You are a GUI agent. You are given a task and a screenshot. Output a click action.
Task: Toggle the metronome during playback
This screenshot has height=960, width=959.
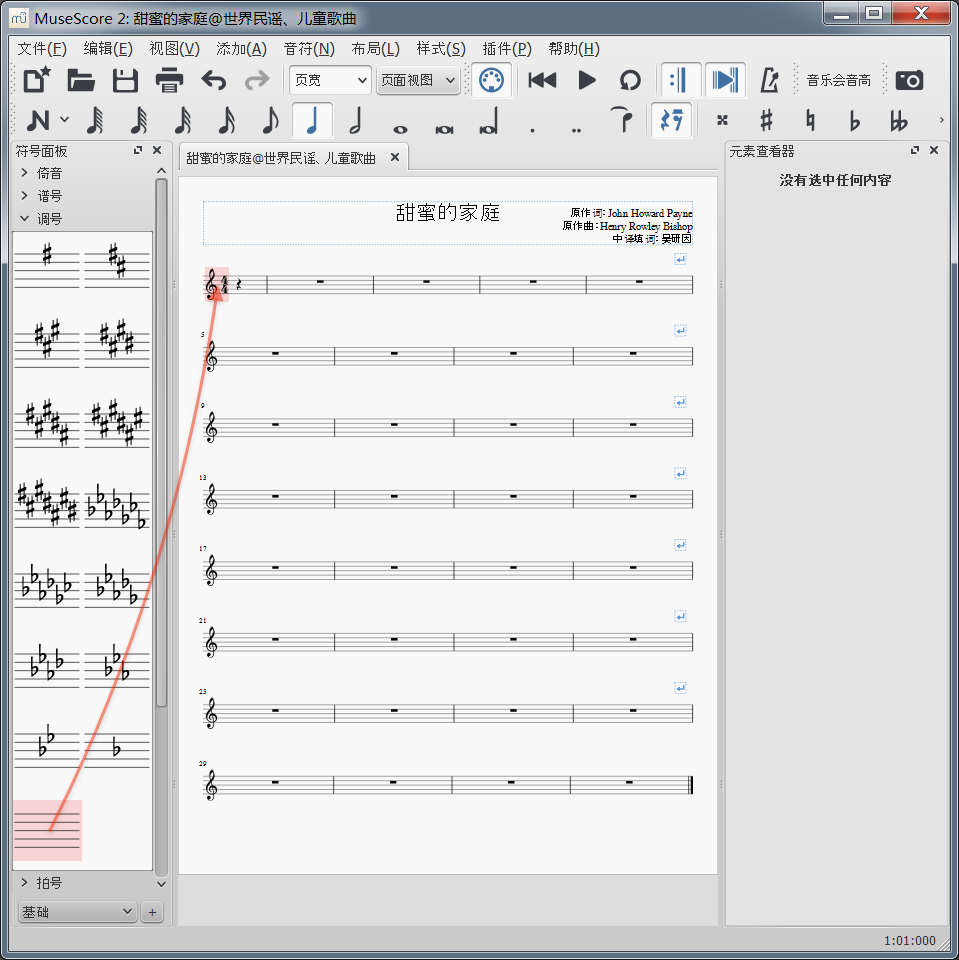coord(769,81)
